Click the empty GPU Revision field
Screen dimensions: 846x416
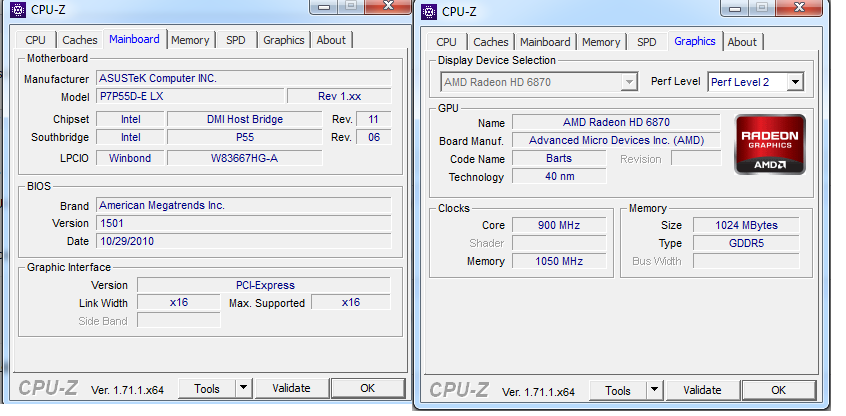pyautogui.click(x=696, y=159)
